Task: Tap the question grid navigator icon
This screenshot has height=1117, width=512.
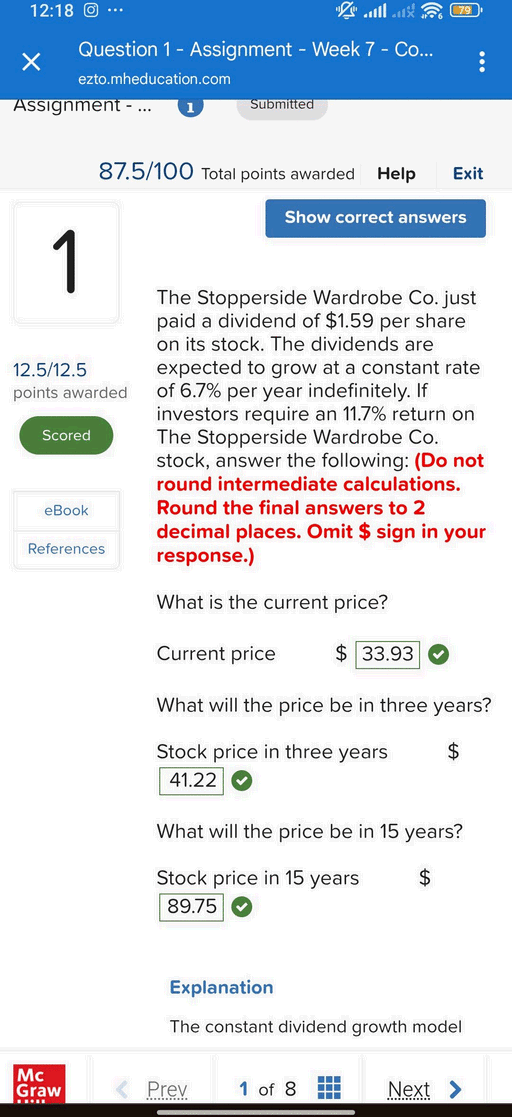Action: click(329, 1088)
